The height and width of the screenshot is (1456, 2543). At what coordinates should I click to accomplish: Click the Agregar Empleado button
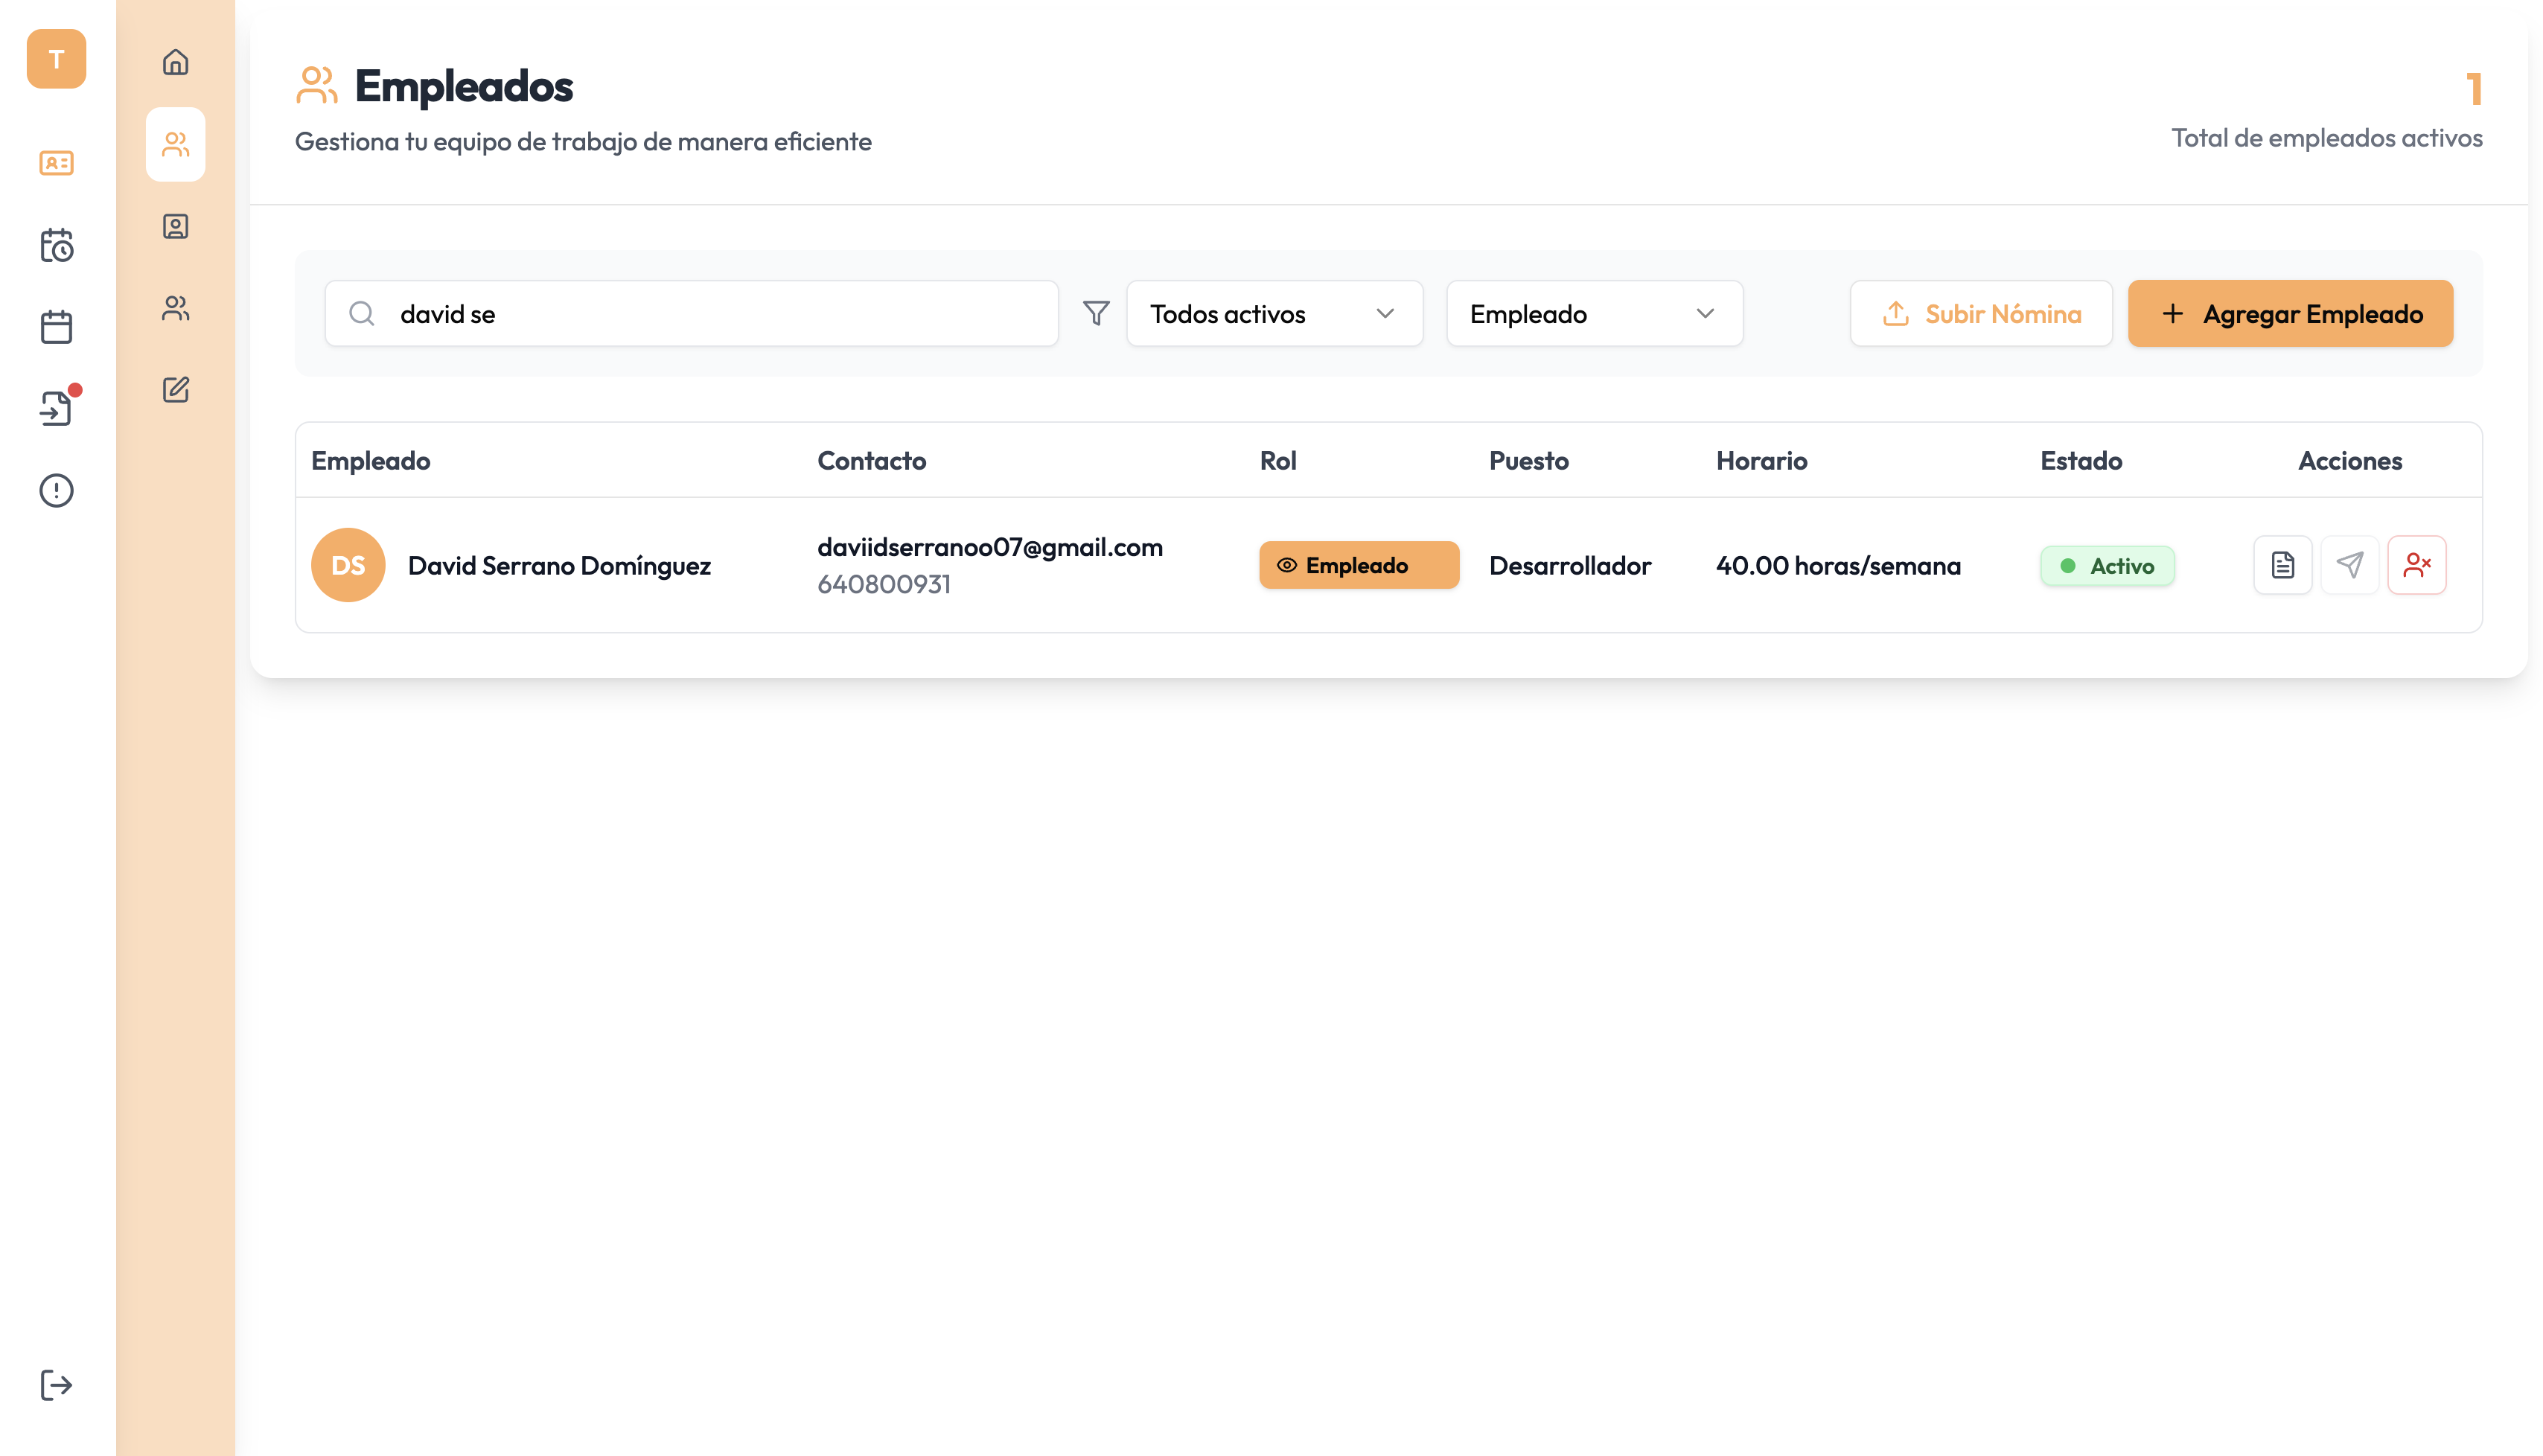pyautogui.click(x=2290, y=314)
